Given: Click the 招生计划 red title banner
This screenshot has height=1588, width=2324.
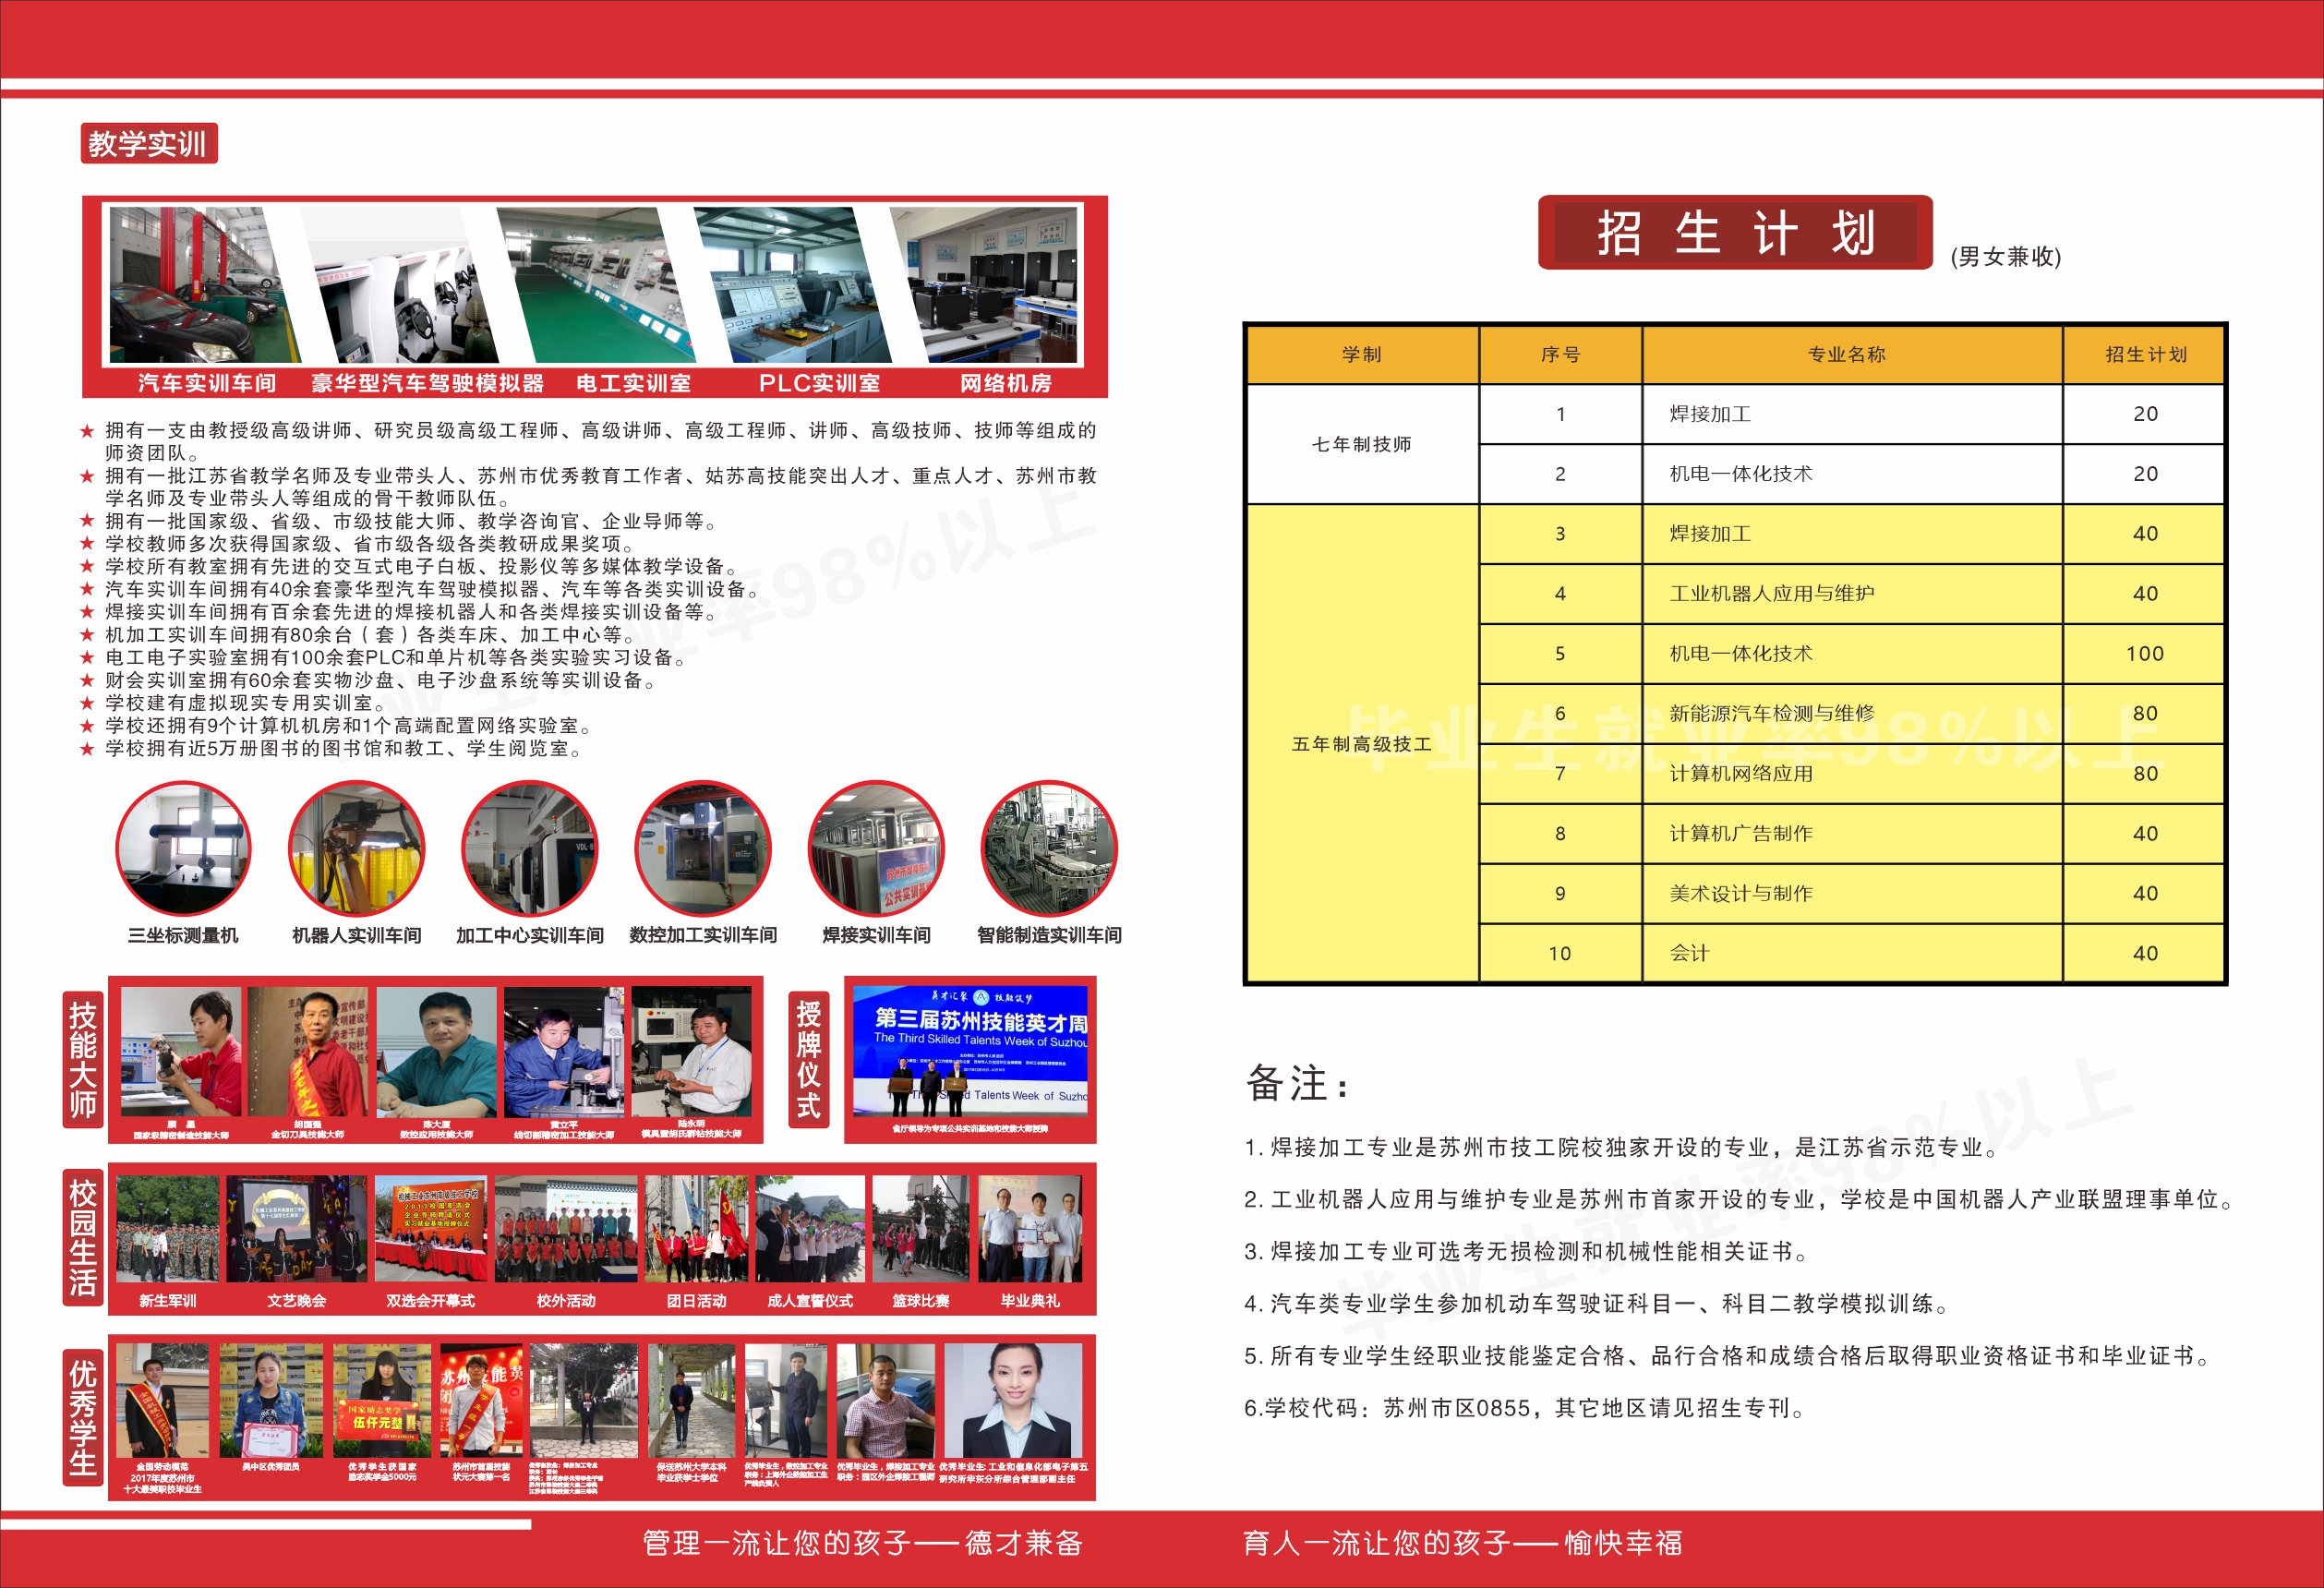Looking at the screenshot, I should [x=1734, y=233].
